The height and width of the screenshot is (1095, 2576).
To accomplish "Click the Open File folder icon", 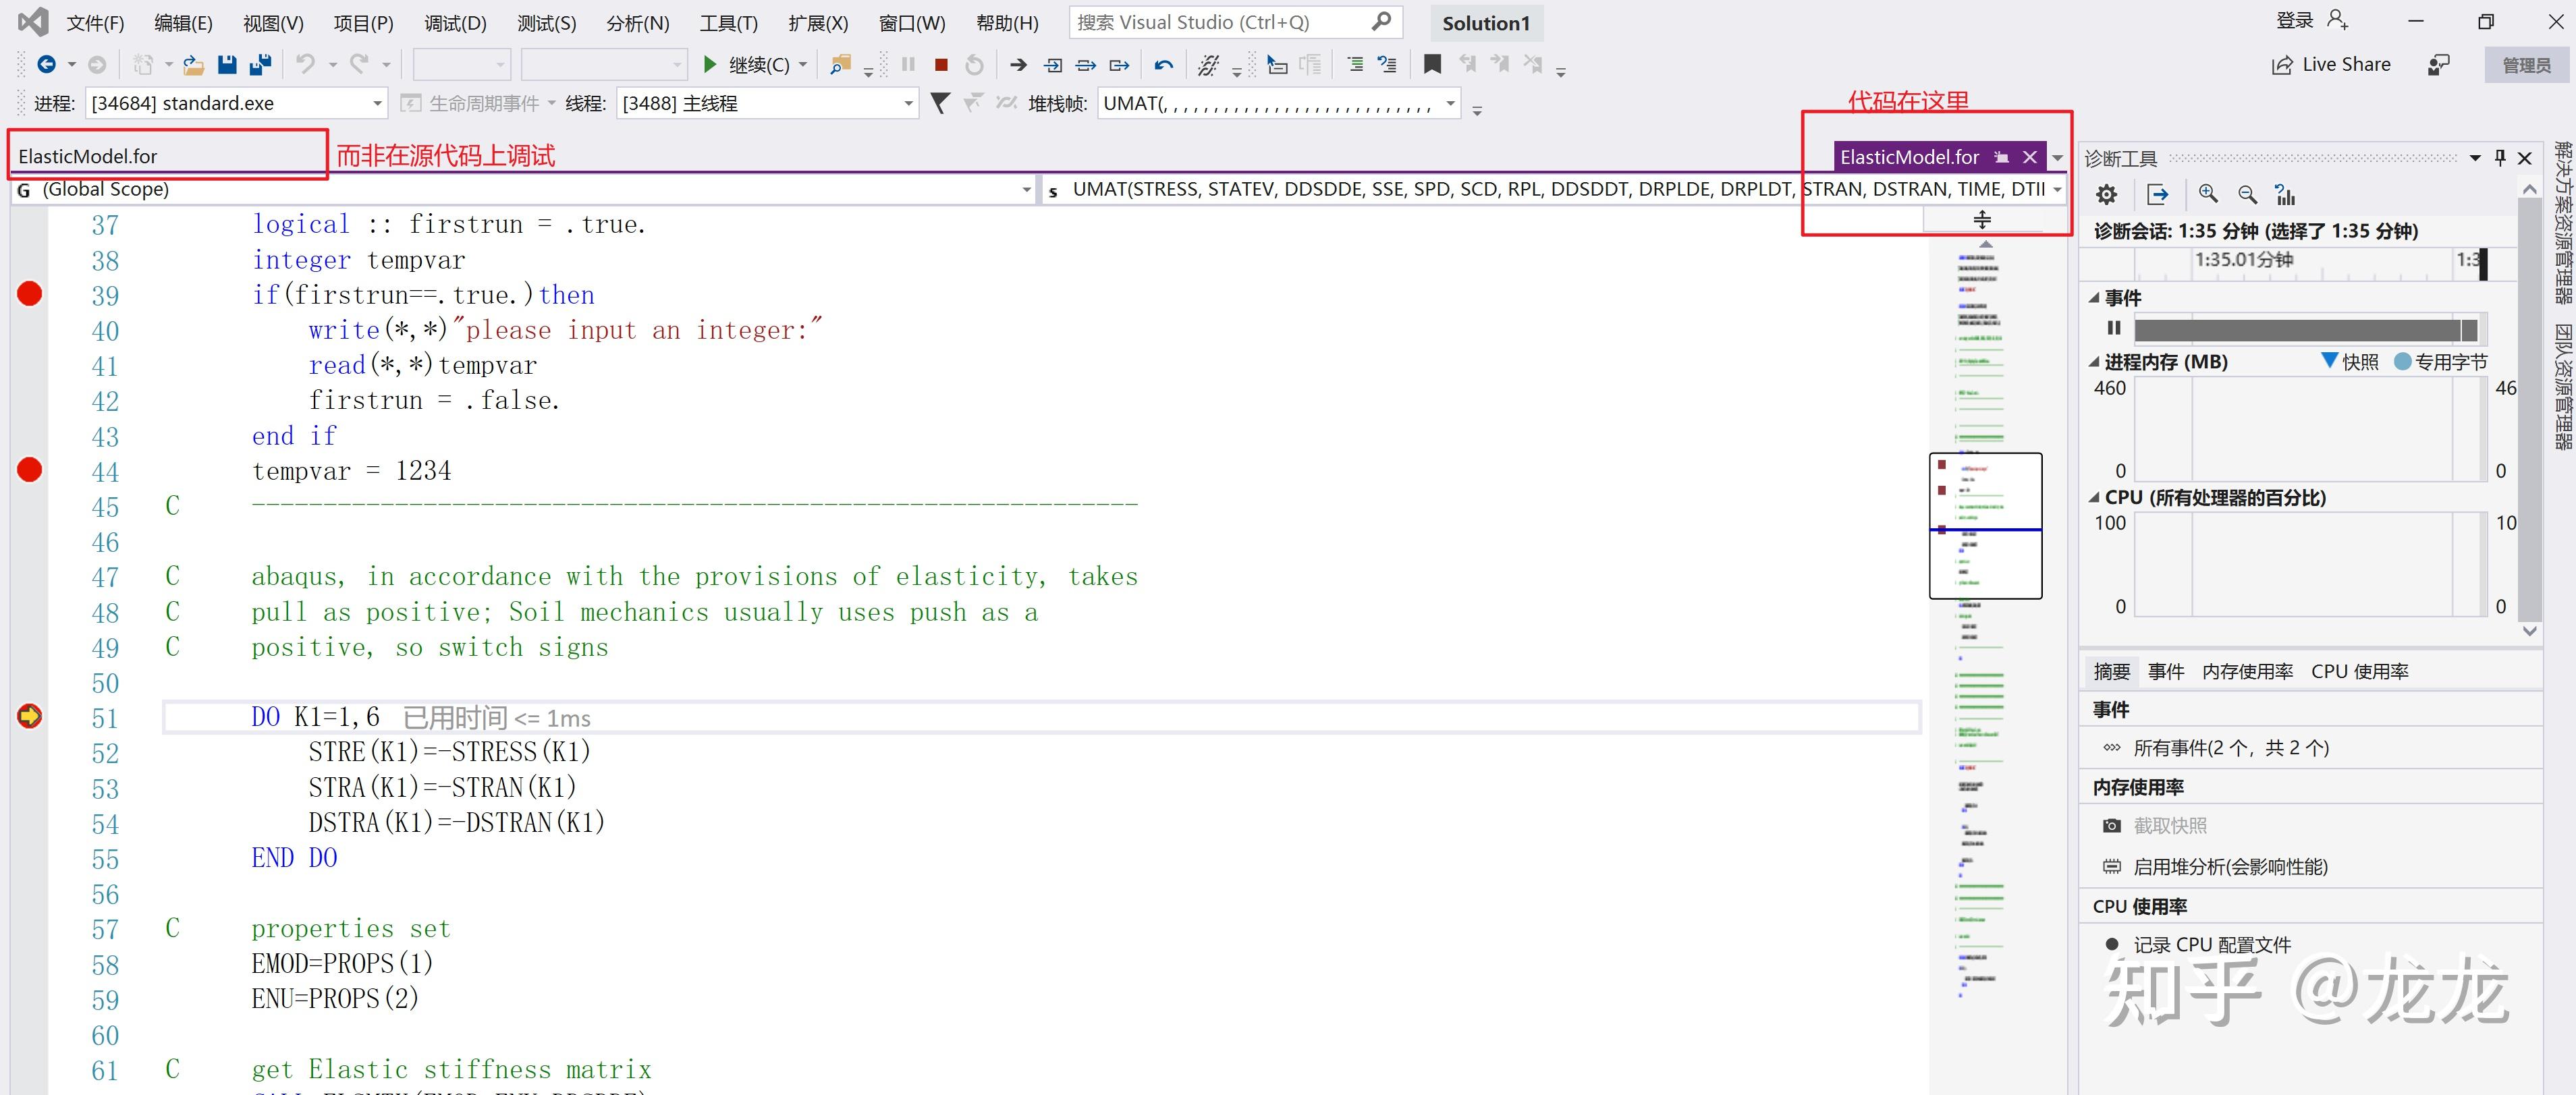I will tap(194, 65).
